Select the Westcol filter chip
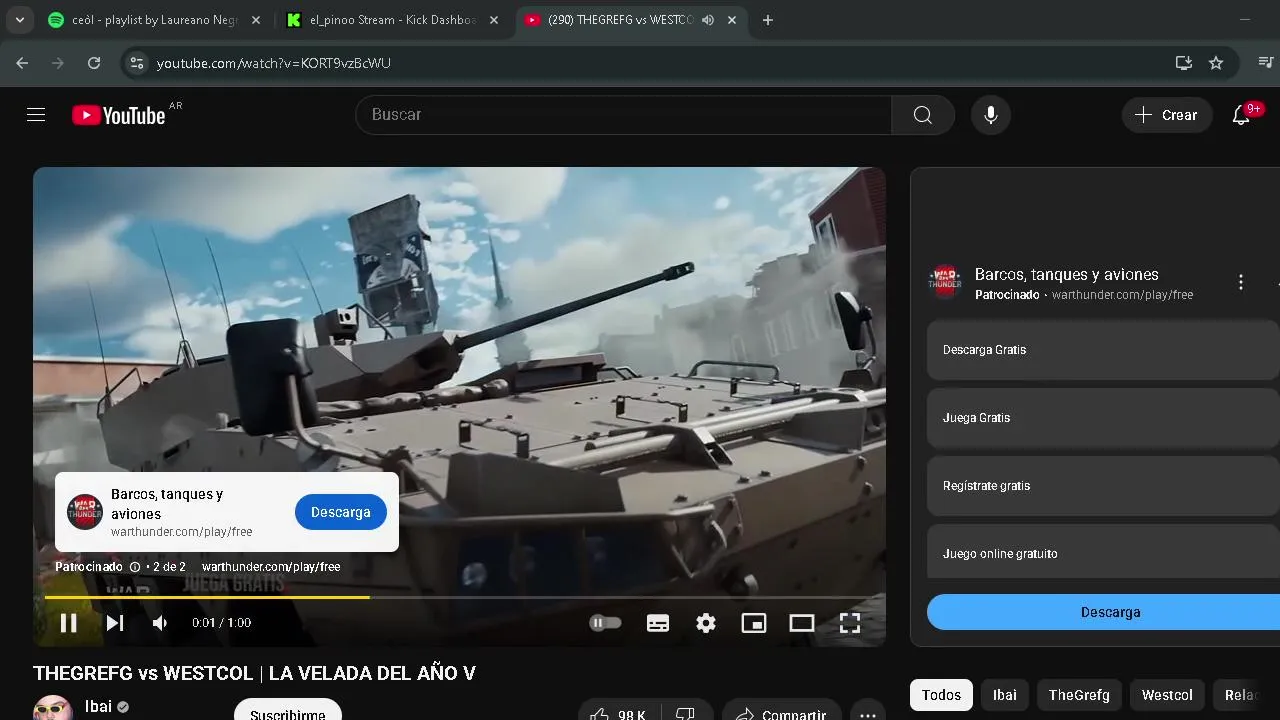This screenshot has height=720, width=1280. [1167, 695]
